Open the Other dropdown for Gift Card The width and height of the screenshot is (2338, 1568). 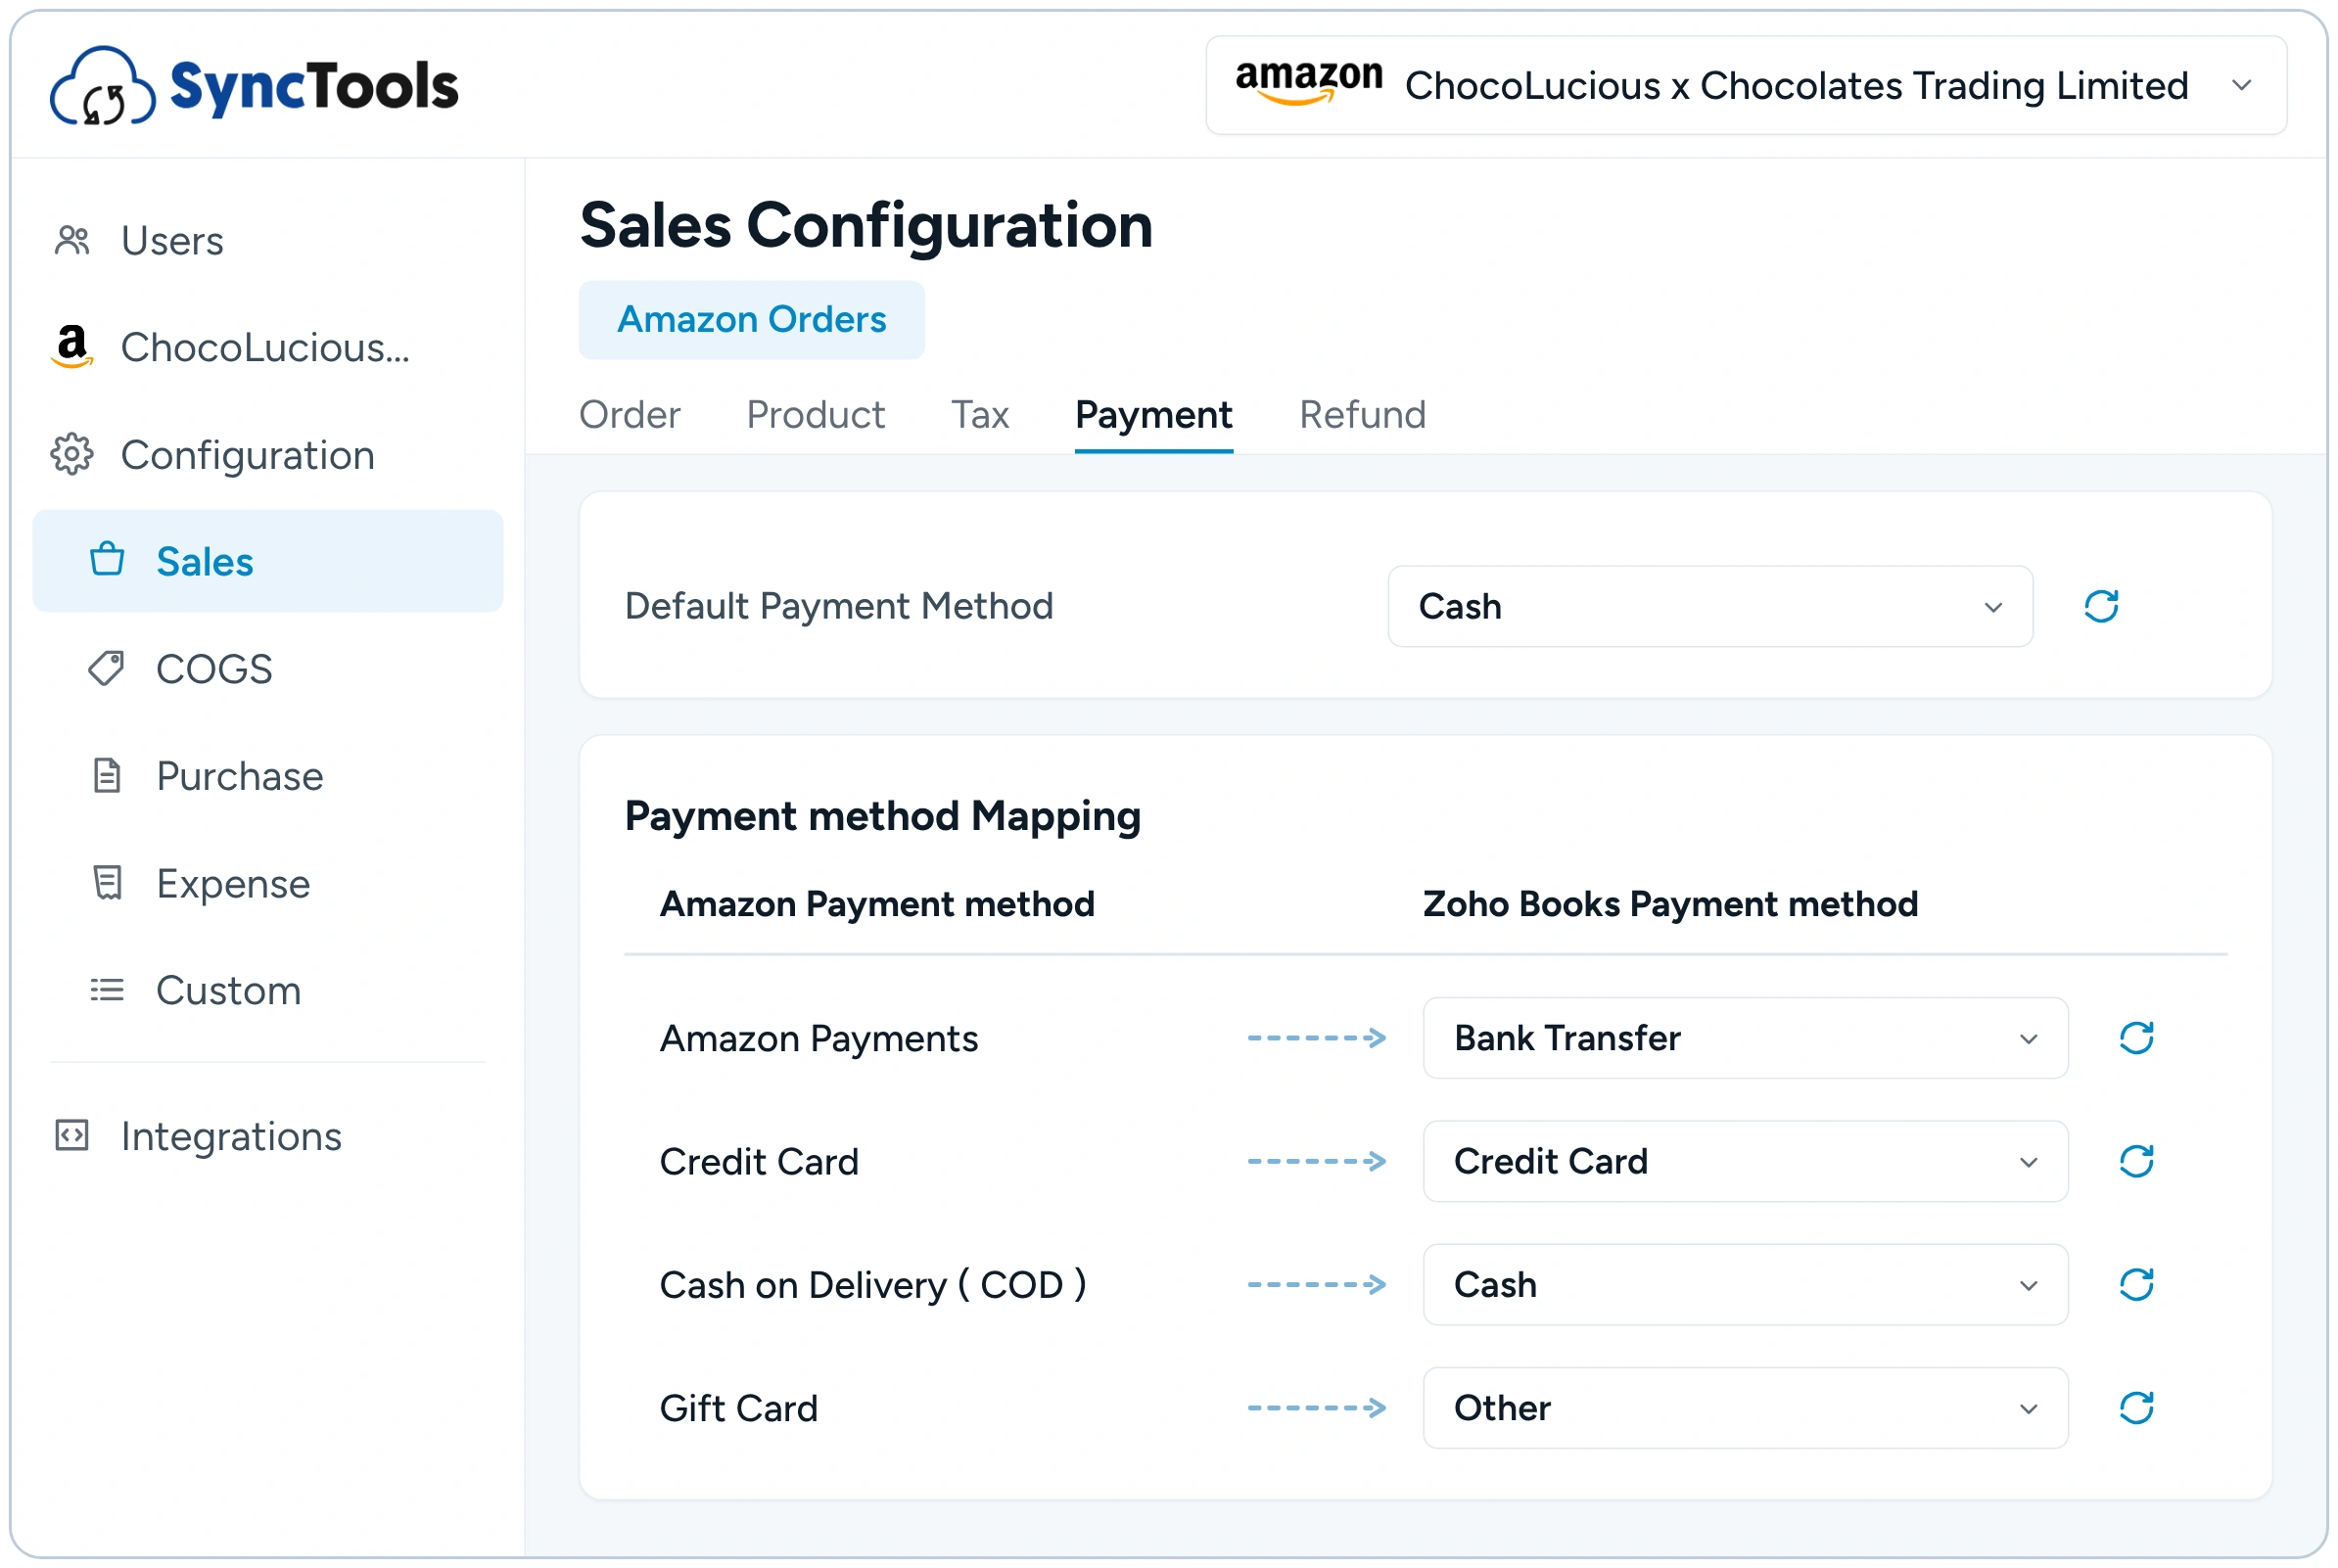pos(1746,1408)
